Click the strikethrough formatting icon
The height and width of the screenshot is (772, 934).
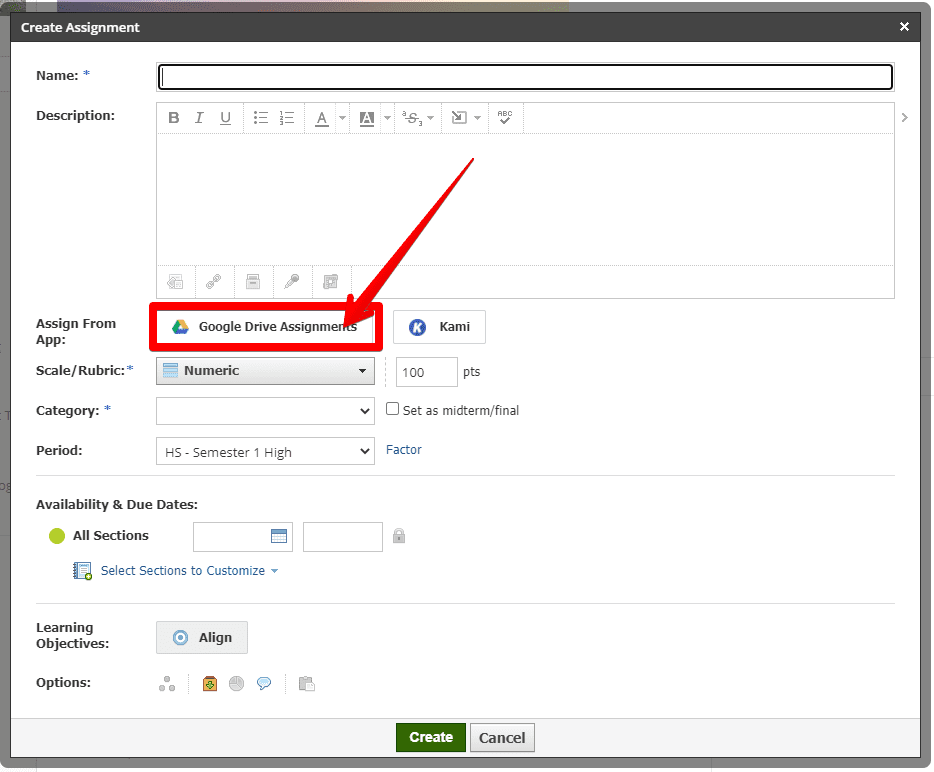pyautogui.click(x=412, y=118)
